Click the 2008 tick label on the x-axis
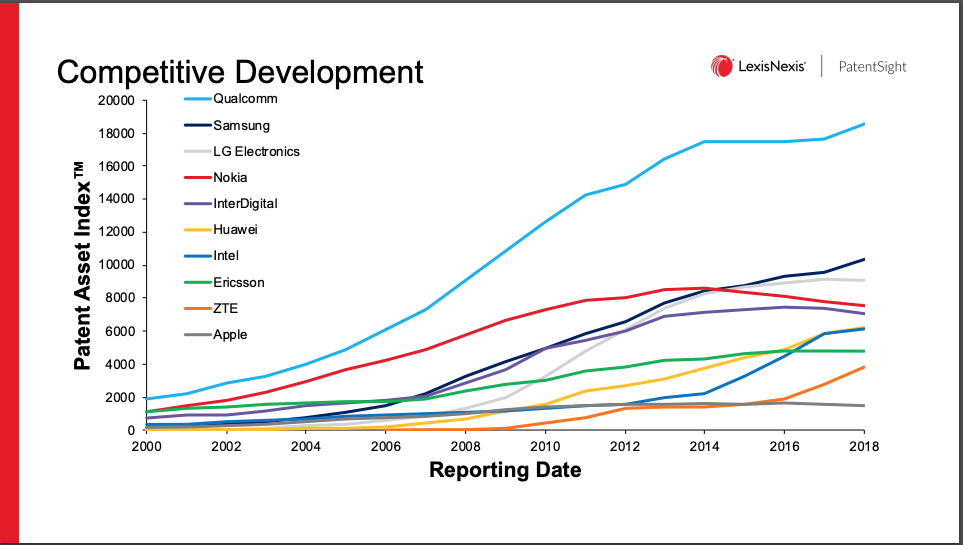The height and width of the screenshot is (545, 963). click(x=465, y=445)
